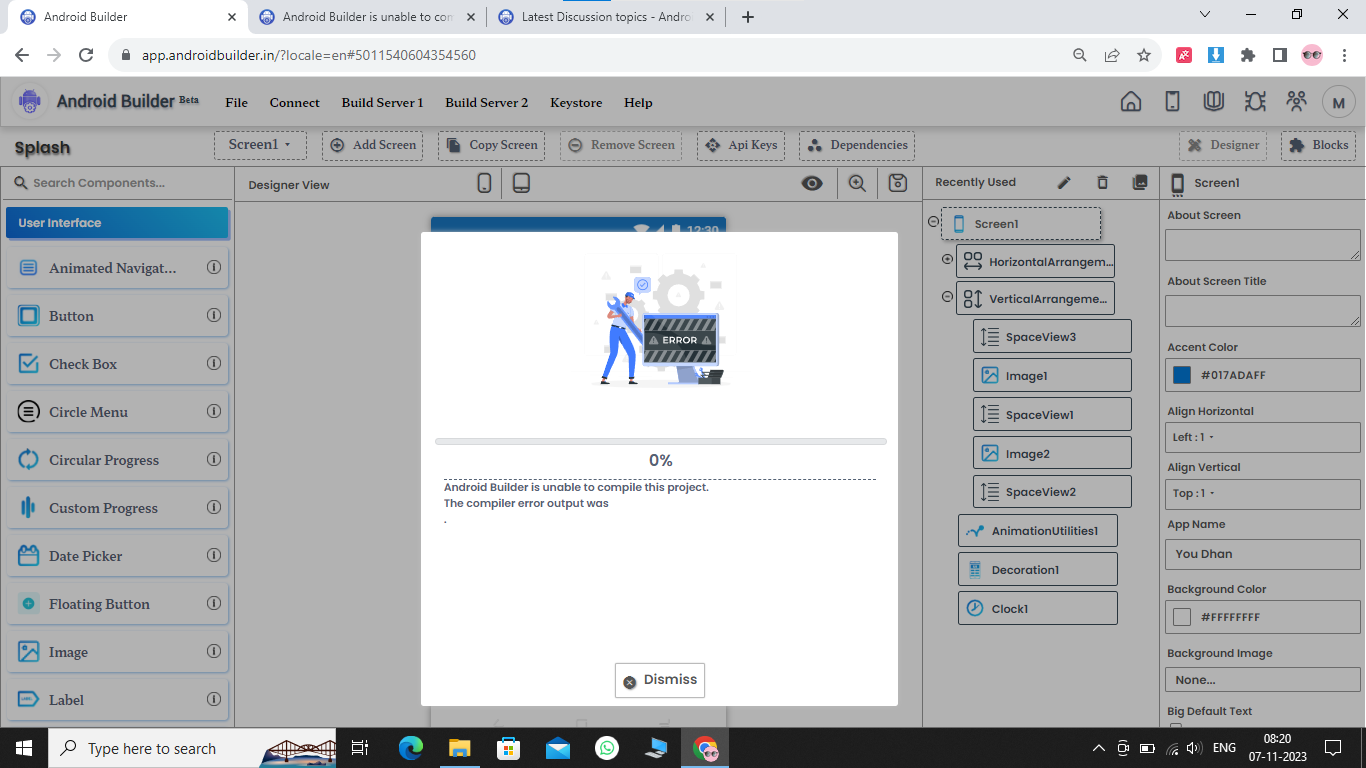Click the bug report icon in header
Screen dimensions: 1366x768
pos(1255,101)
